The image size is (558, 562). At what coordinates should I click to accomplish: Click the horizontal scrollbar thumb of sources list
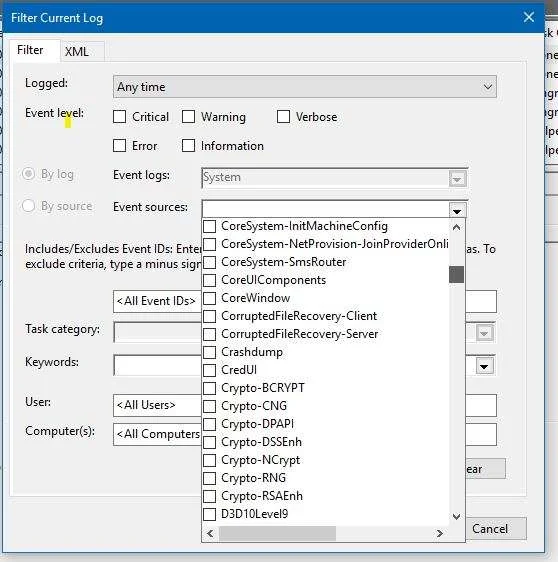point(277,534)
